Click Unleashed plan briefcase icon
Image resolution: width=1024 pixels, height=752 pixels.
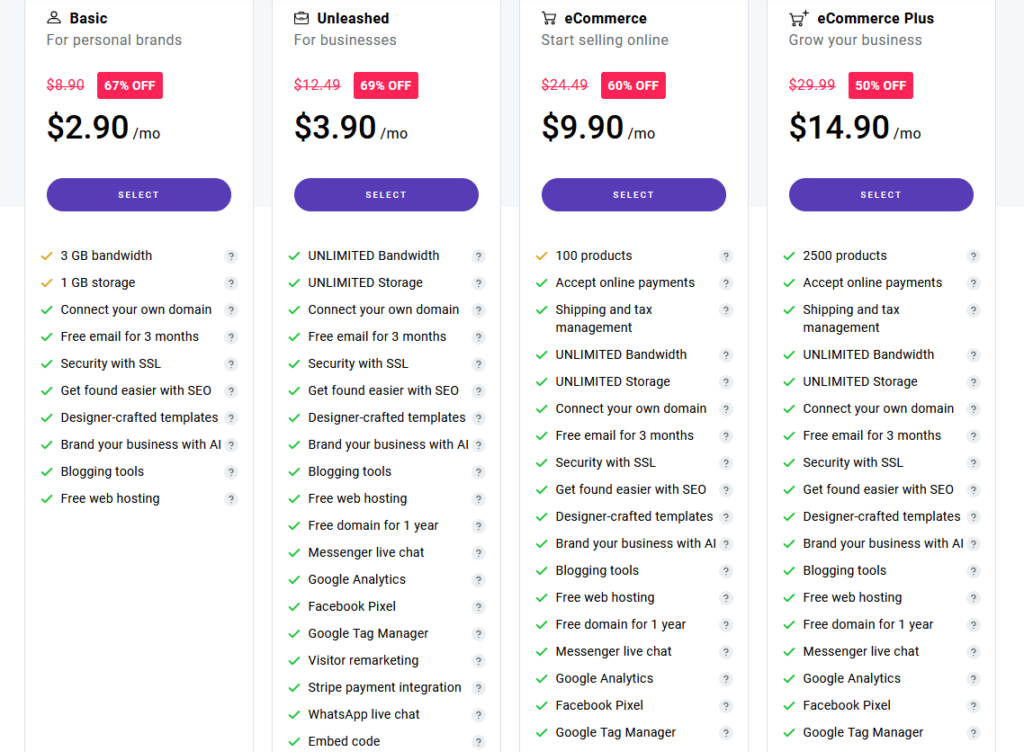[301, 18]
